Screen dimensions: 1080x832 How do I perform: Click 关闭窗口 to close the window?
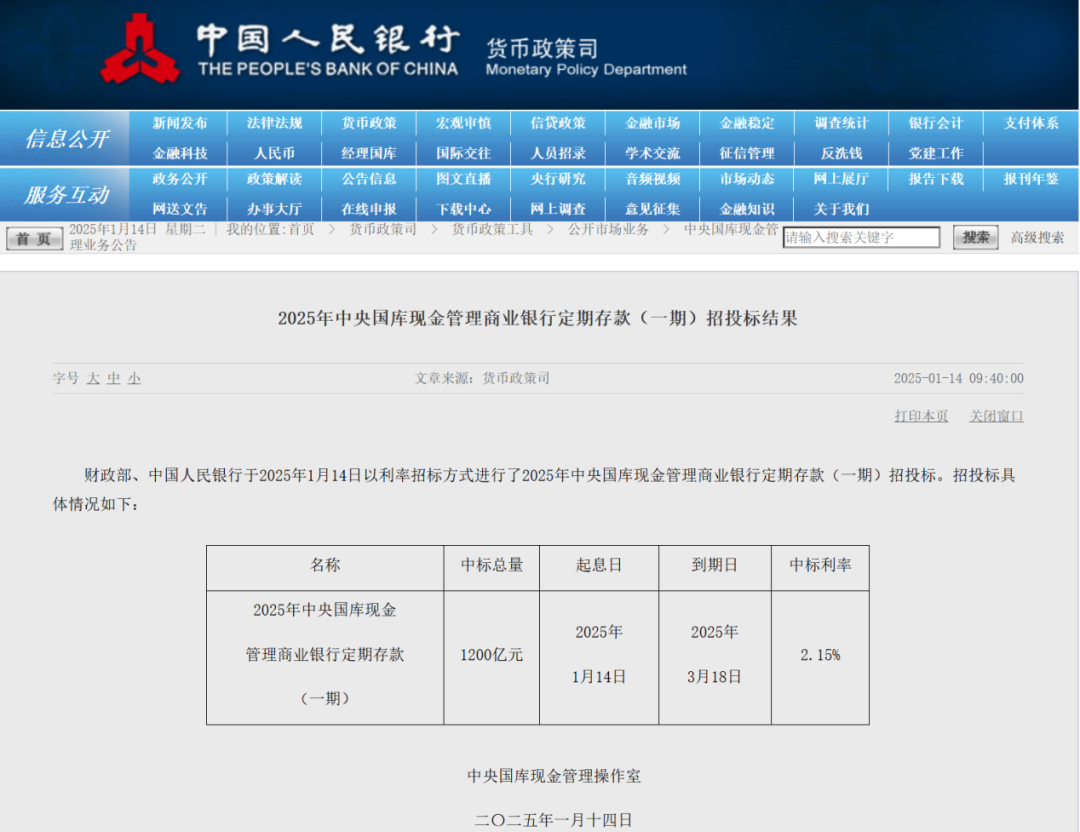click(x=996, y=416)
